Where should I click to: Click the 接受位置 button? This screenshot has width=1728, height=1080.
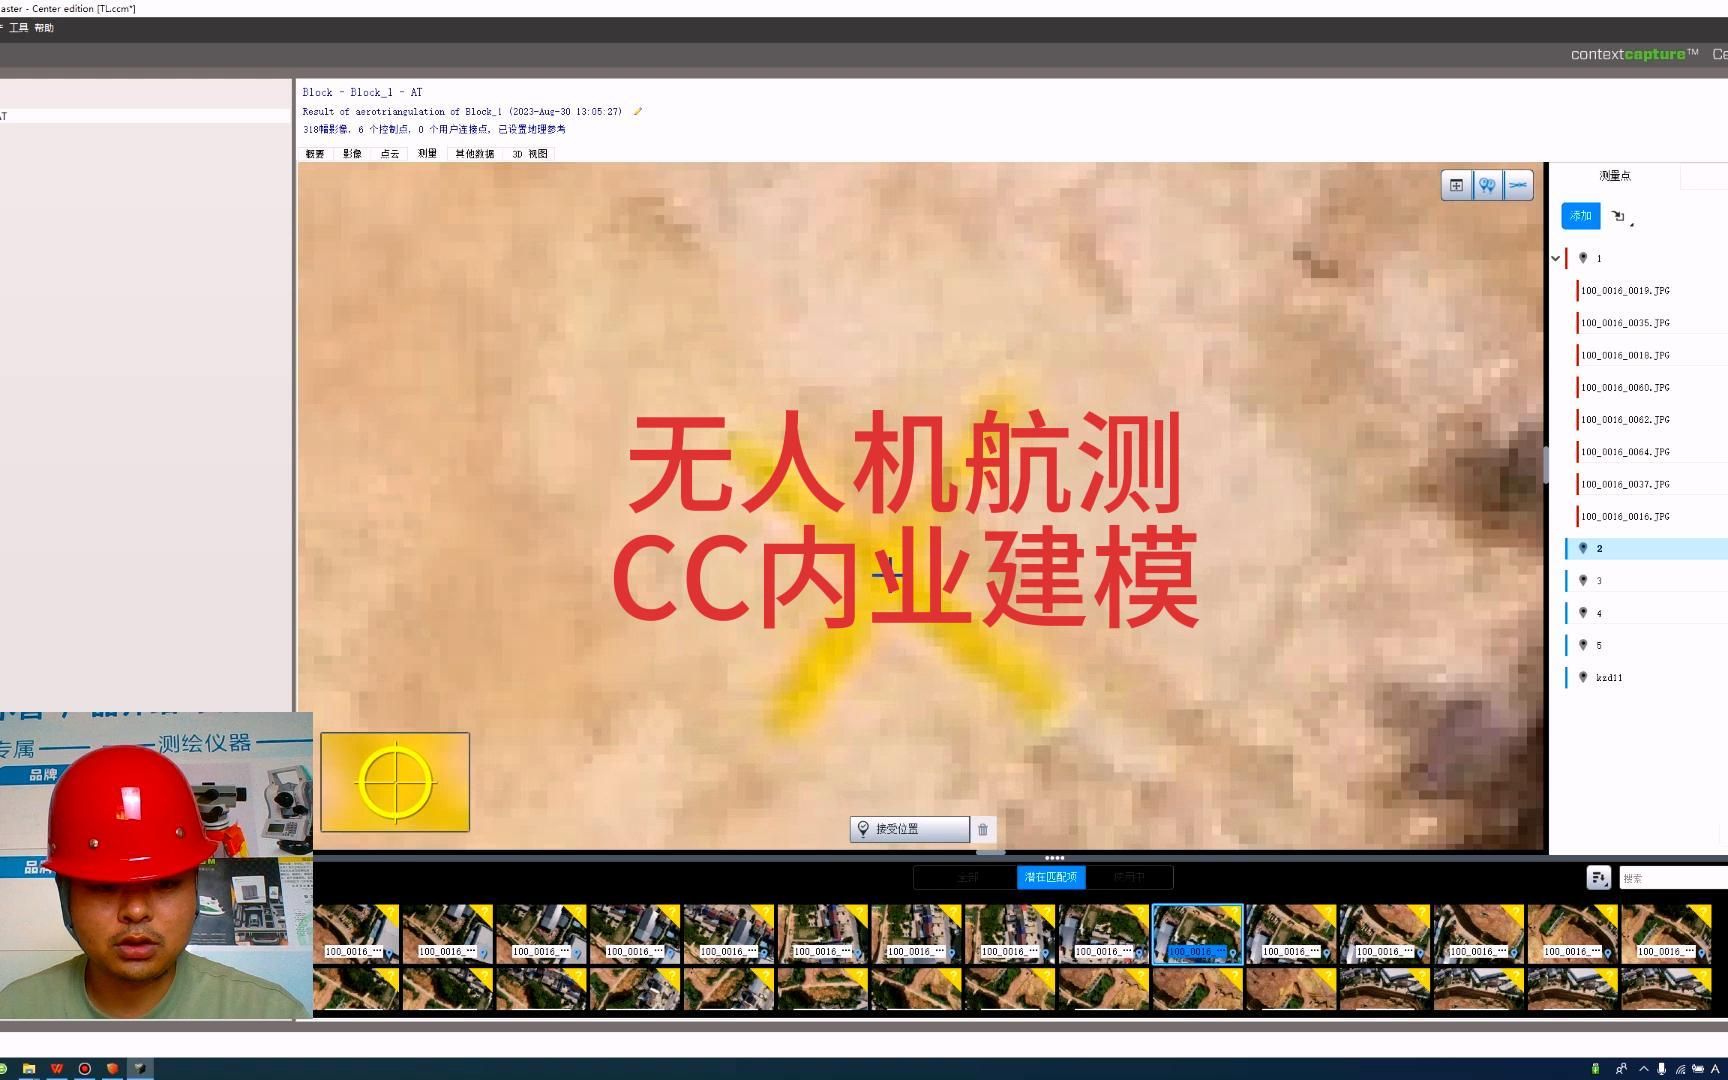coord(908,829)
